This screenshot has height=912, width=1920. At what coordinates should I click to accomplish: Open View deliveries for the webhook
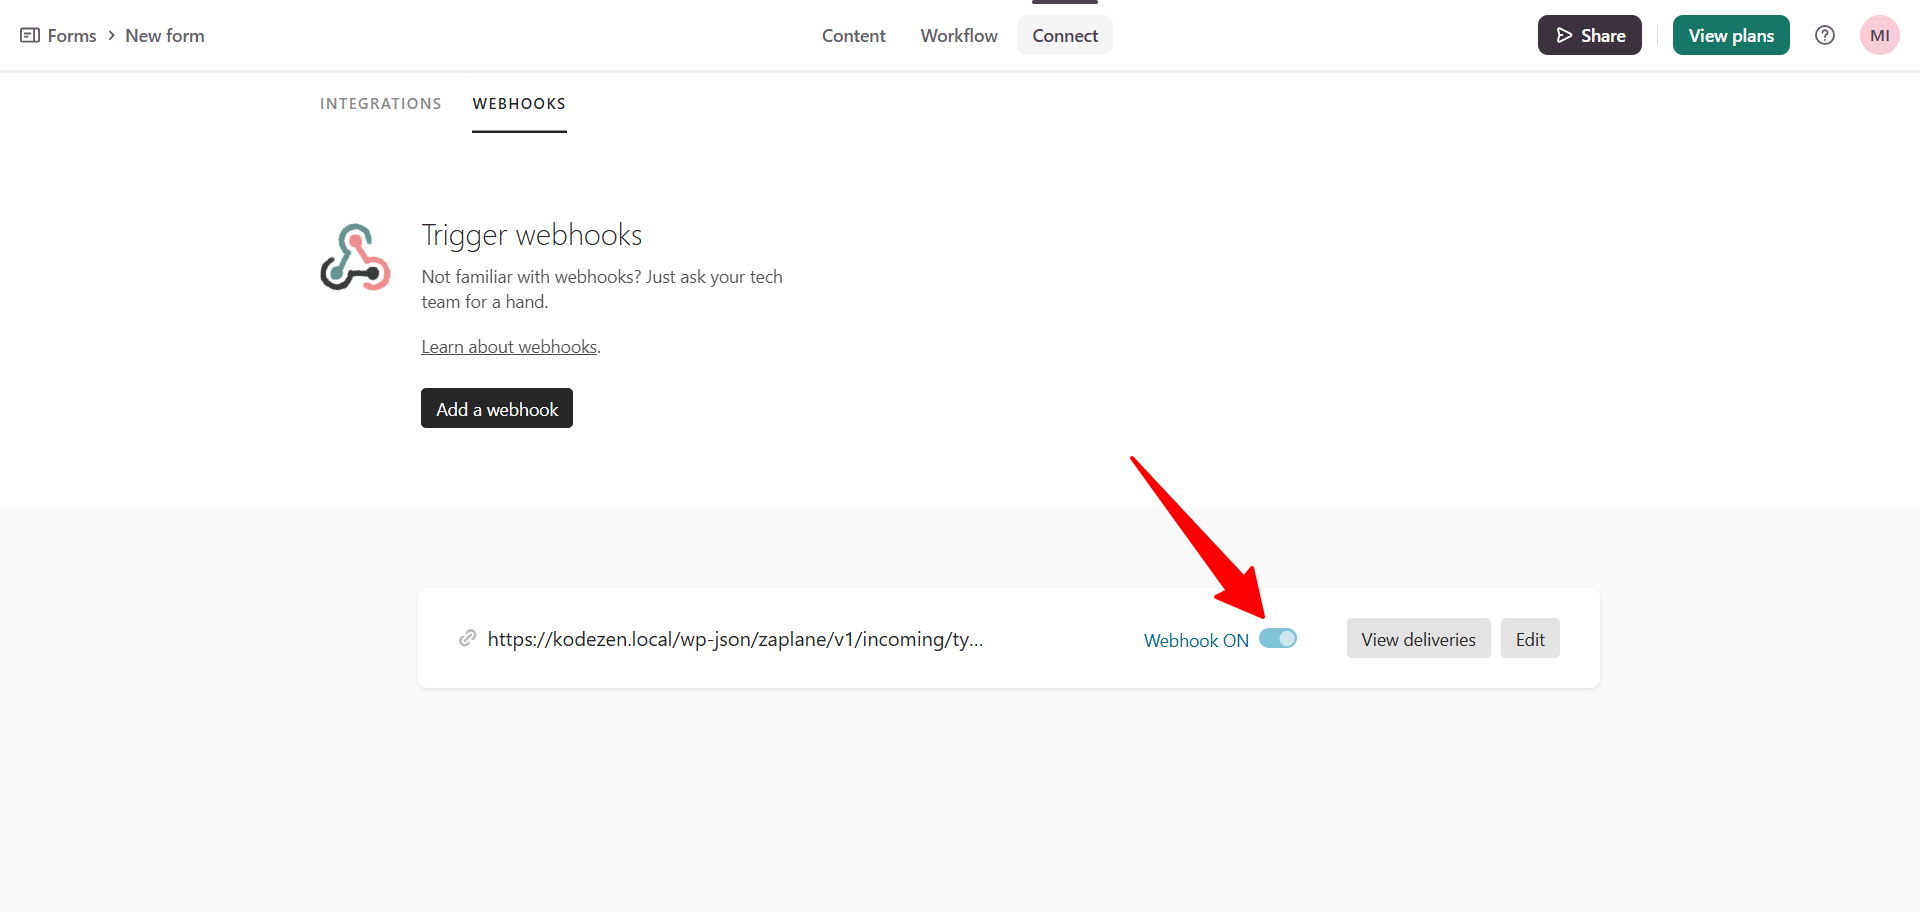(1418, 638)
